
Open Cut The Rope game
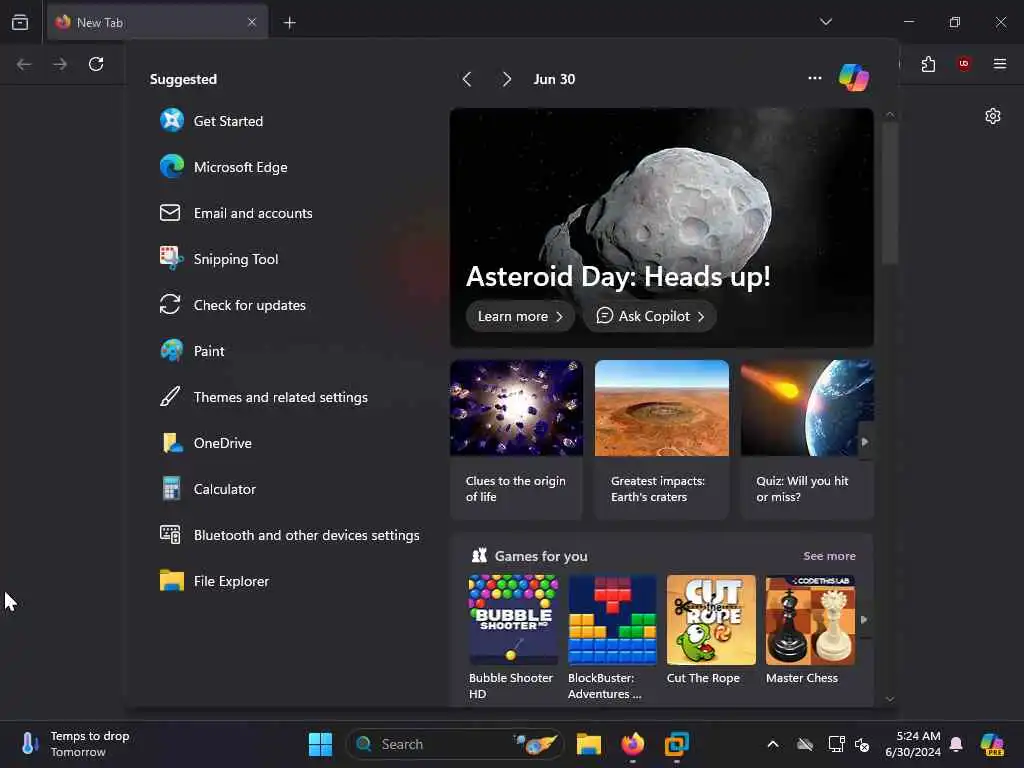(x=711, y=630)
